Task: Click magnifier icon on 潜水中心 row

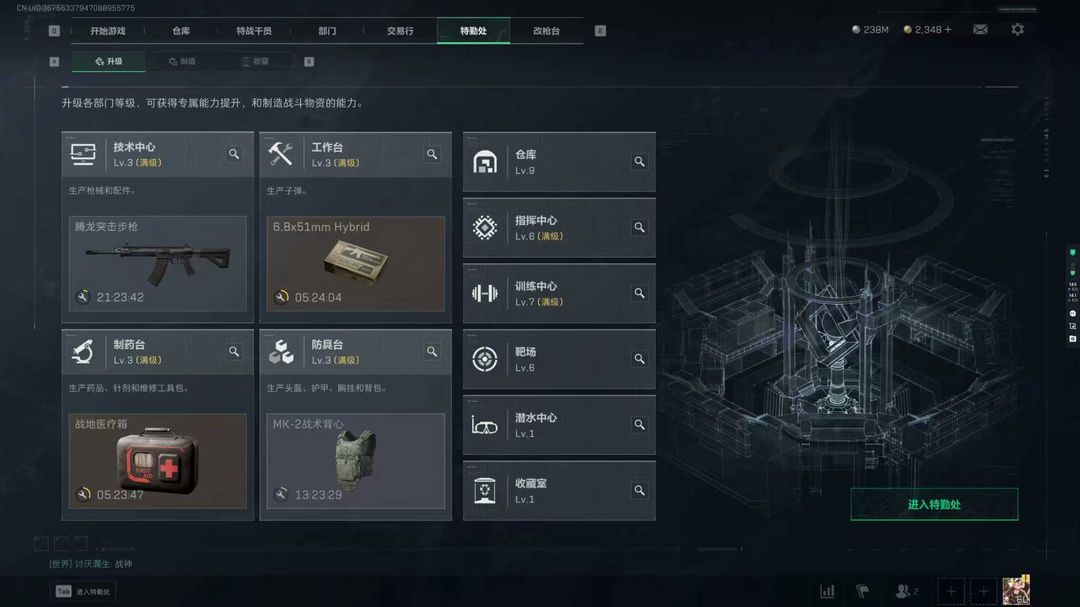Action: pyautogui.click(x=639, y=424)
